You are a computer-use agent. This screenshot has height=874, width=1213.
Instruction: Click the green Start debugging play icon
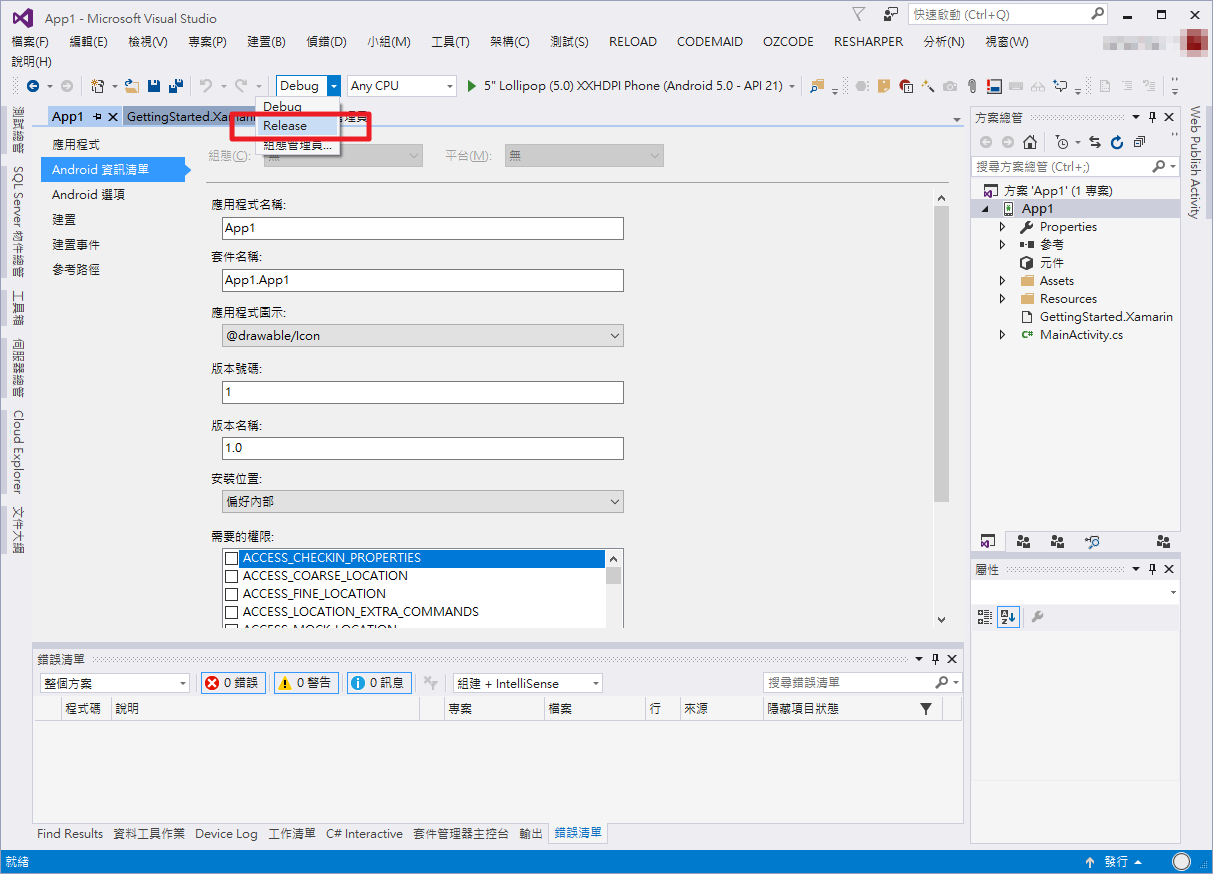[472, 86]
